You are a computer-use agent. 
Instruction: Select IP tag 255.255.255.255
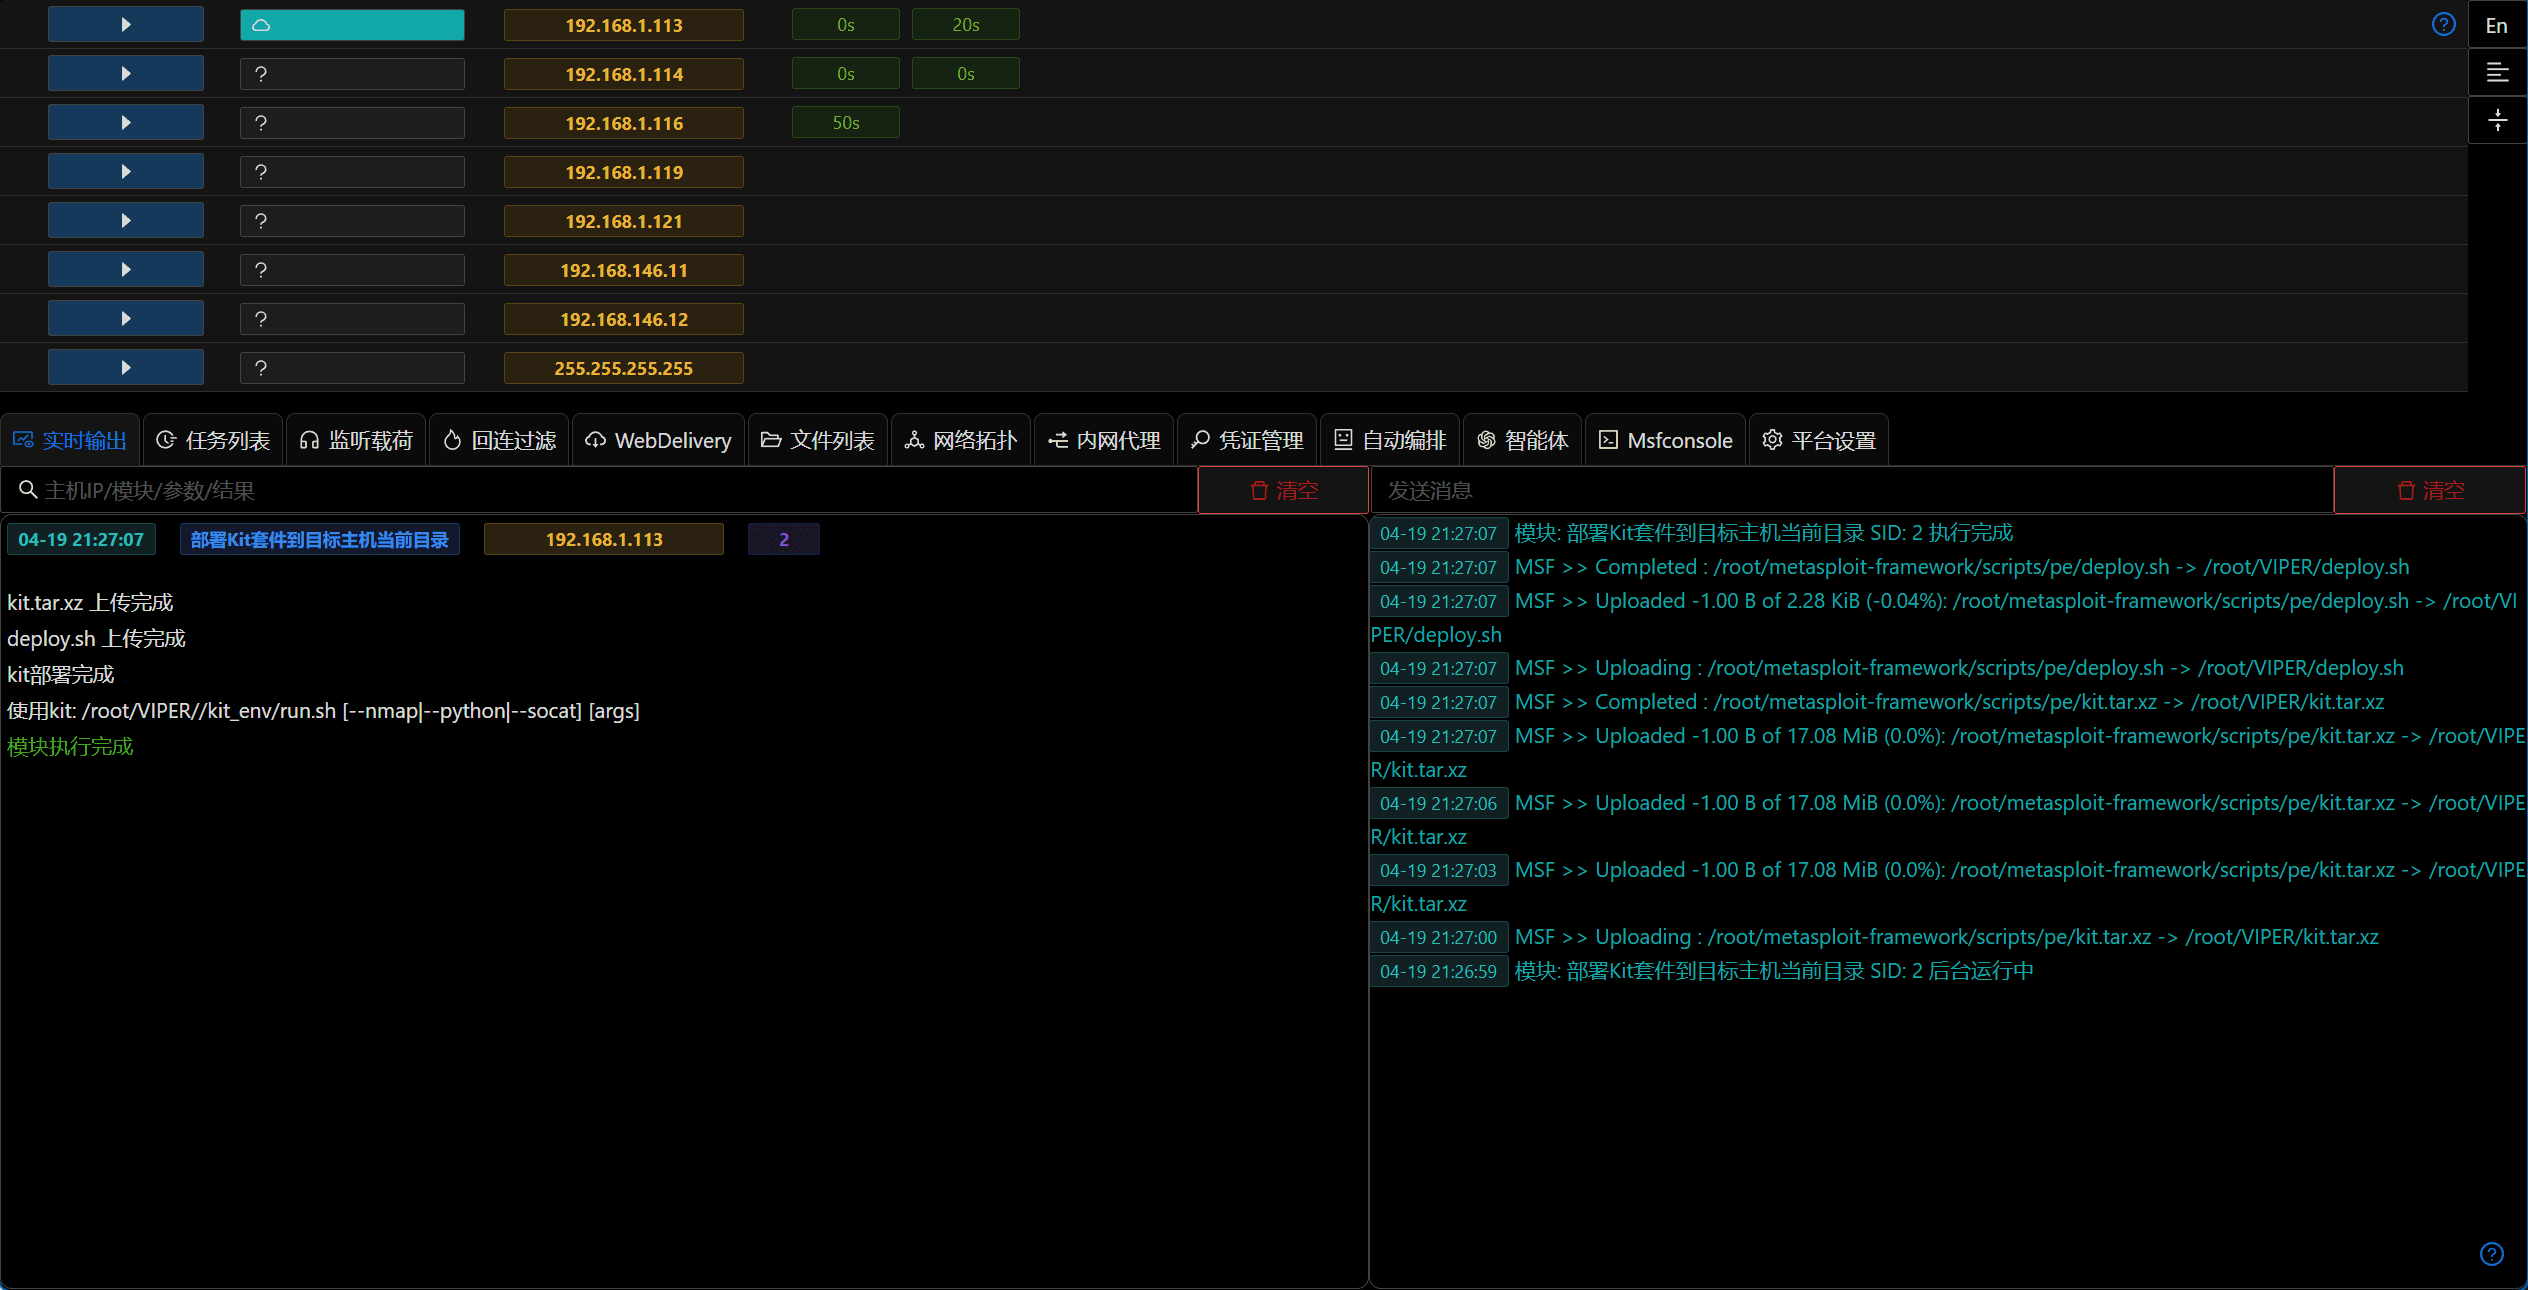click(624, 368)
